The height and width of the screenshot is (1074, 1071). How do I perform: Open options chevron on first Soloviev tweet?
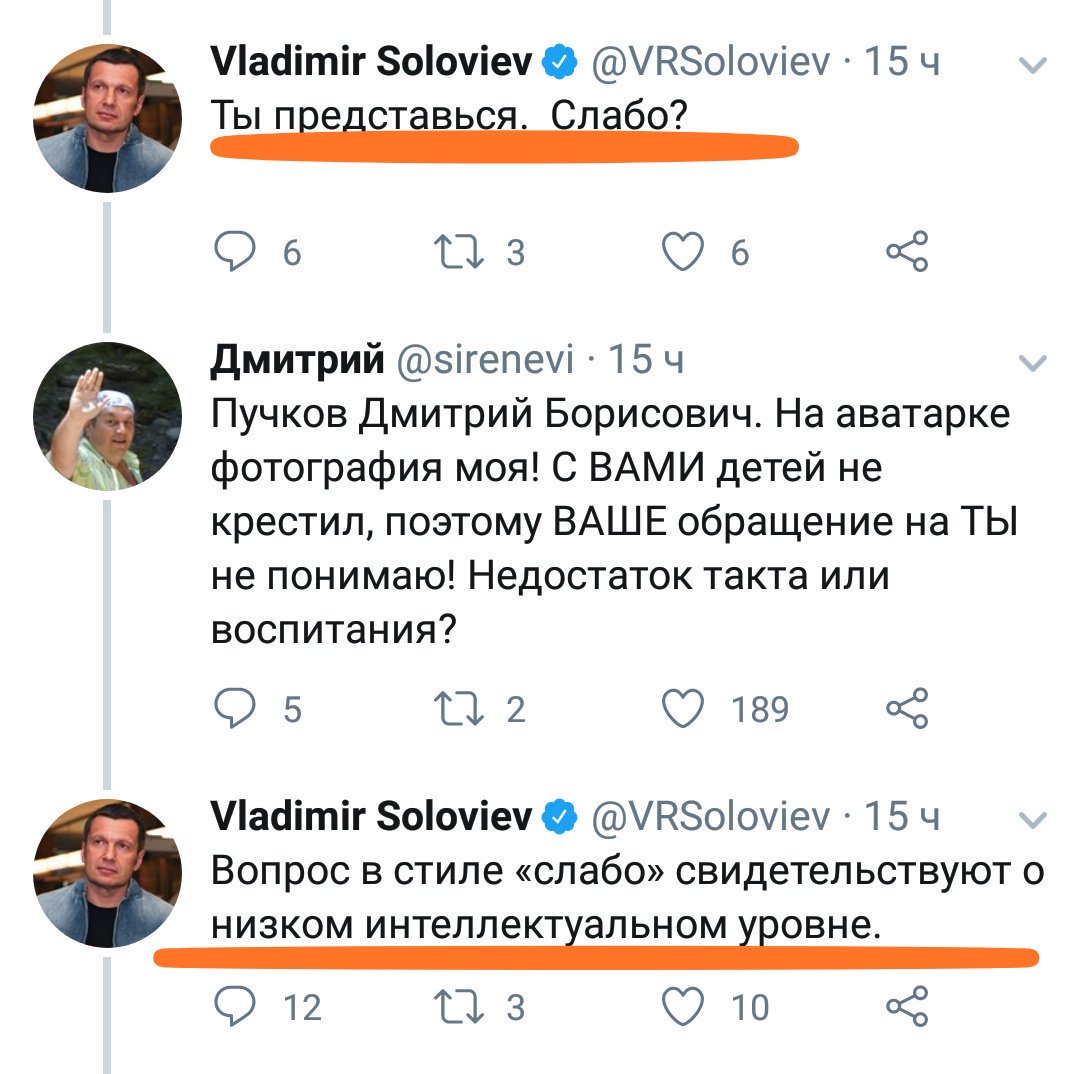pos(1031,66)
